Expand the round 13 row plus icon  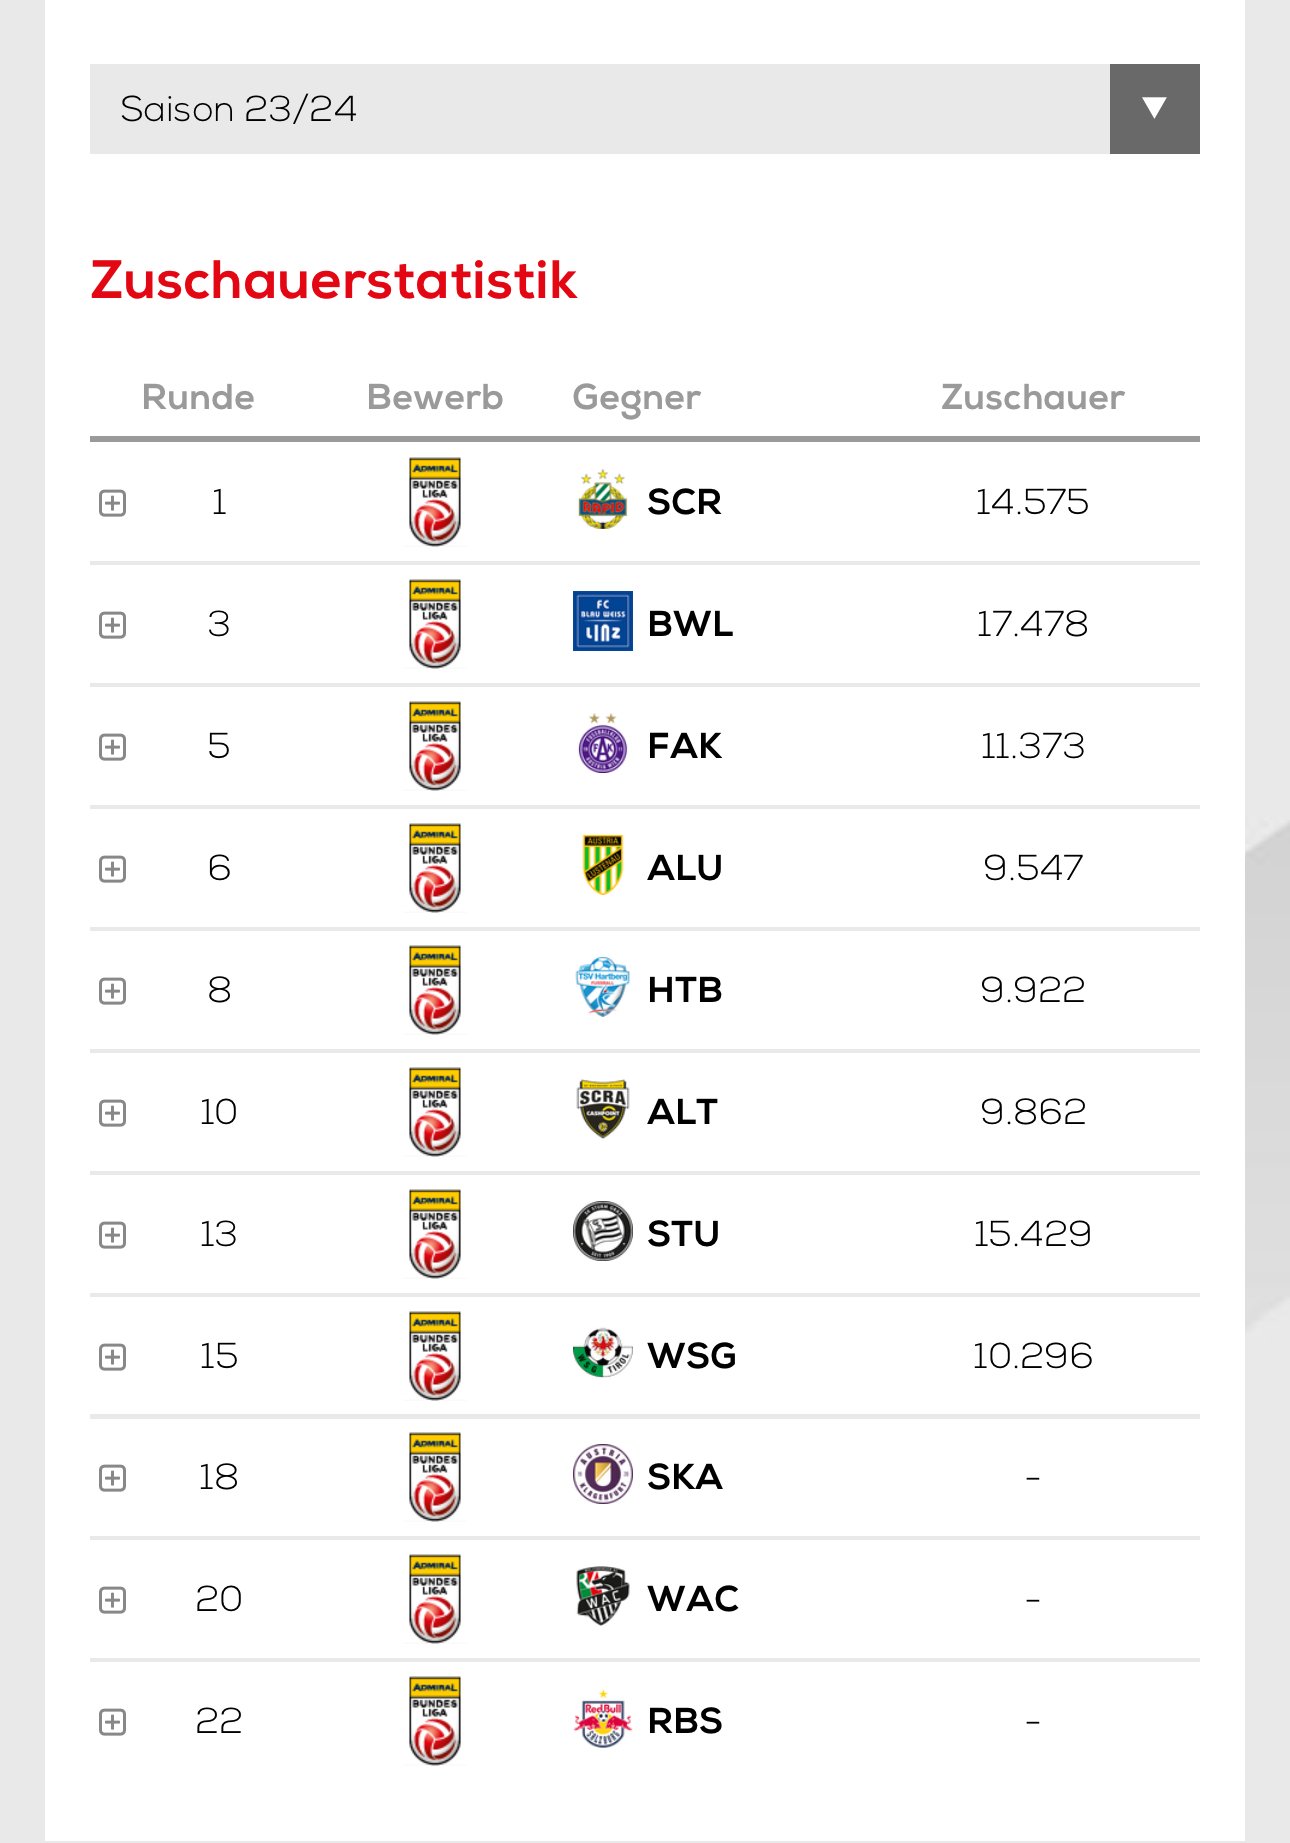point(113,1235)
